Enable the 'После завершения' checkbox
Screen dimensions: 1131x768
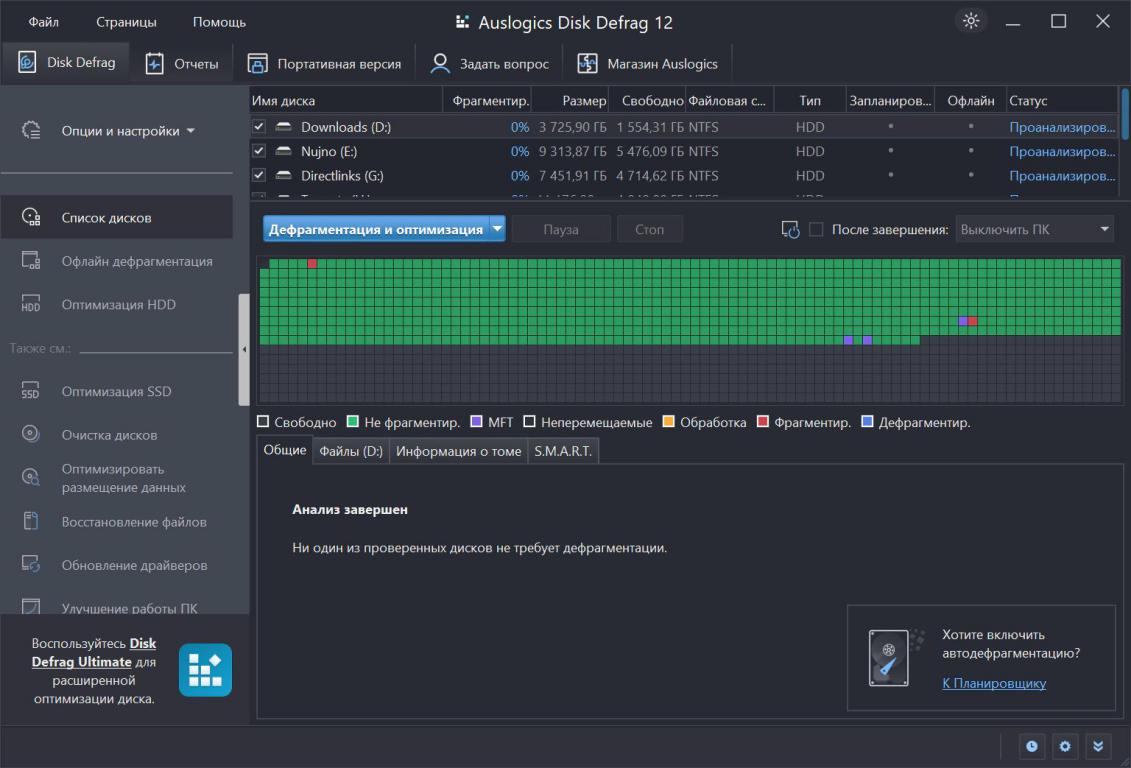click(x=816, y=229)
